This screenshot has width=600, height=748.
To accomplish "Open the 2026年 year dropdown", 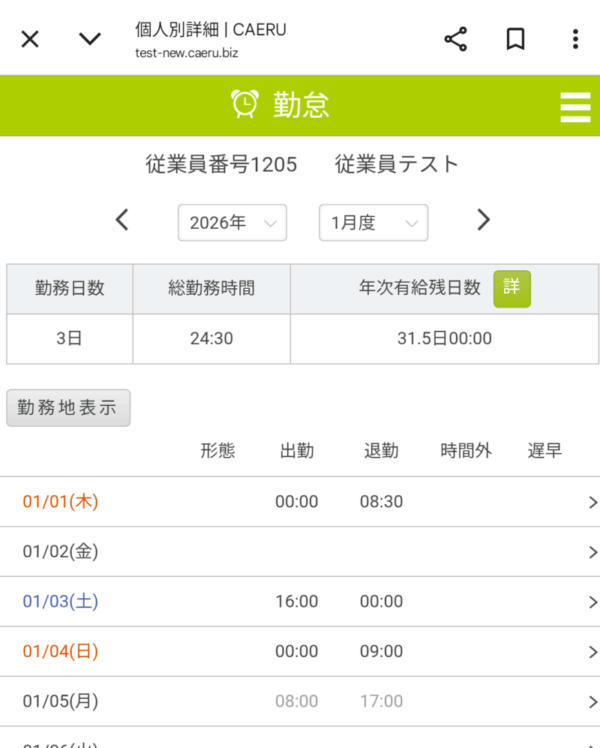I will 232,223.
